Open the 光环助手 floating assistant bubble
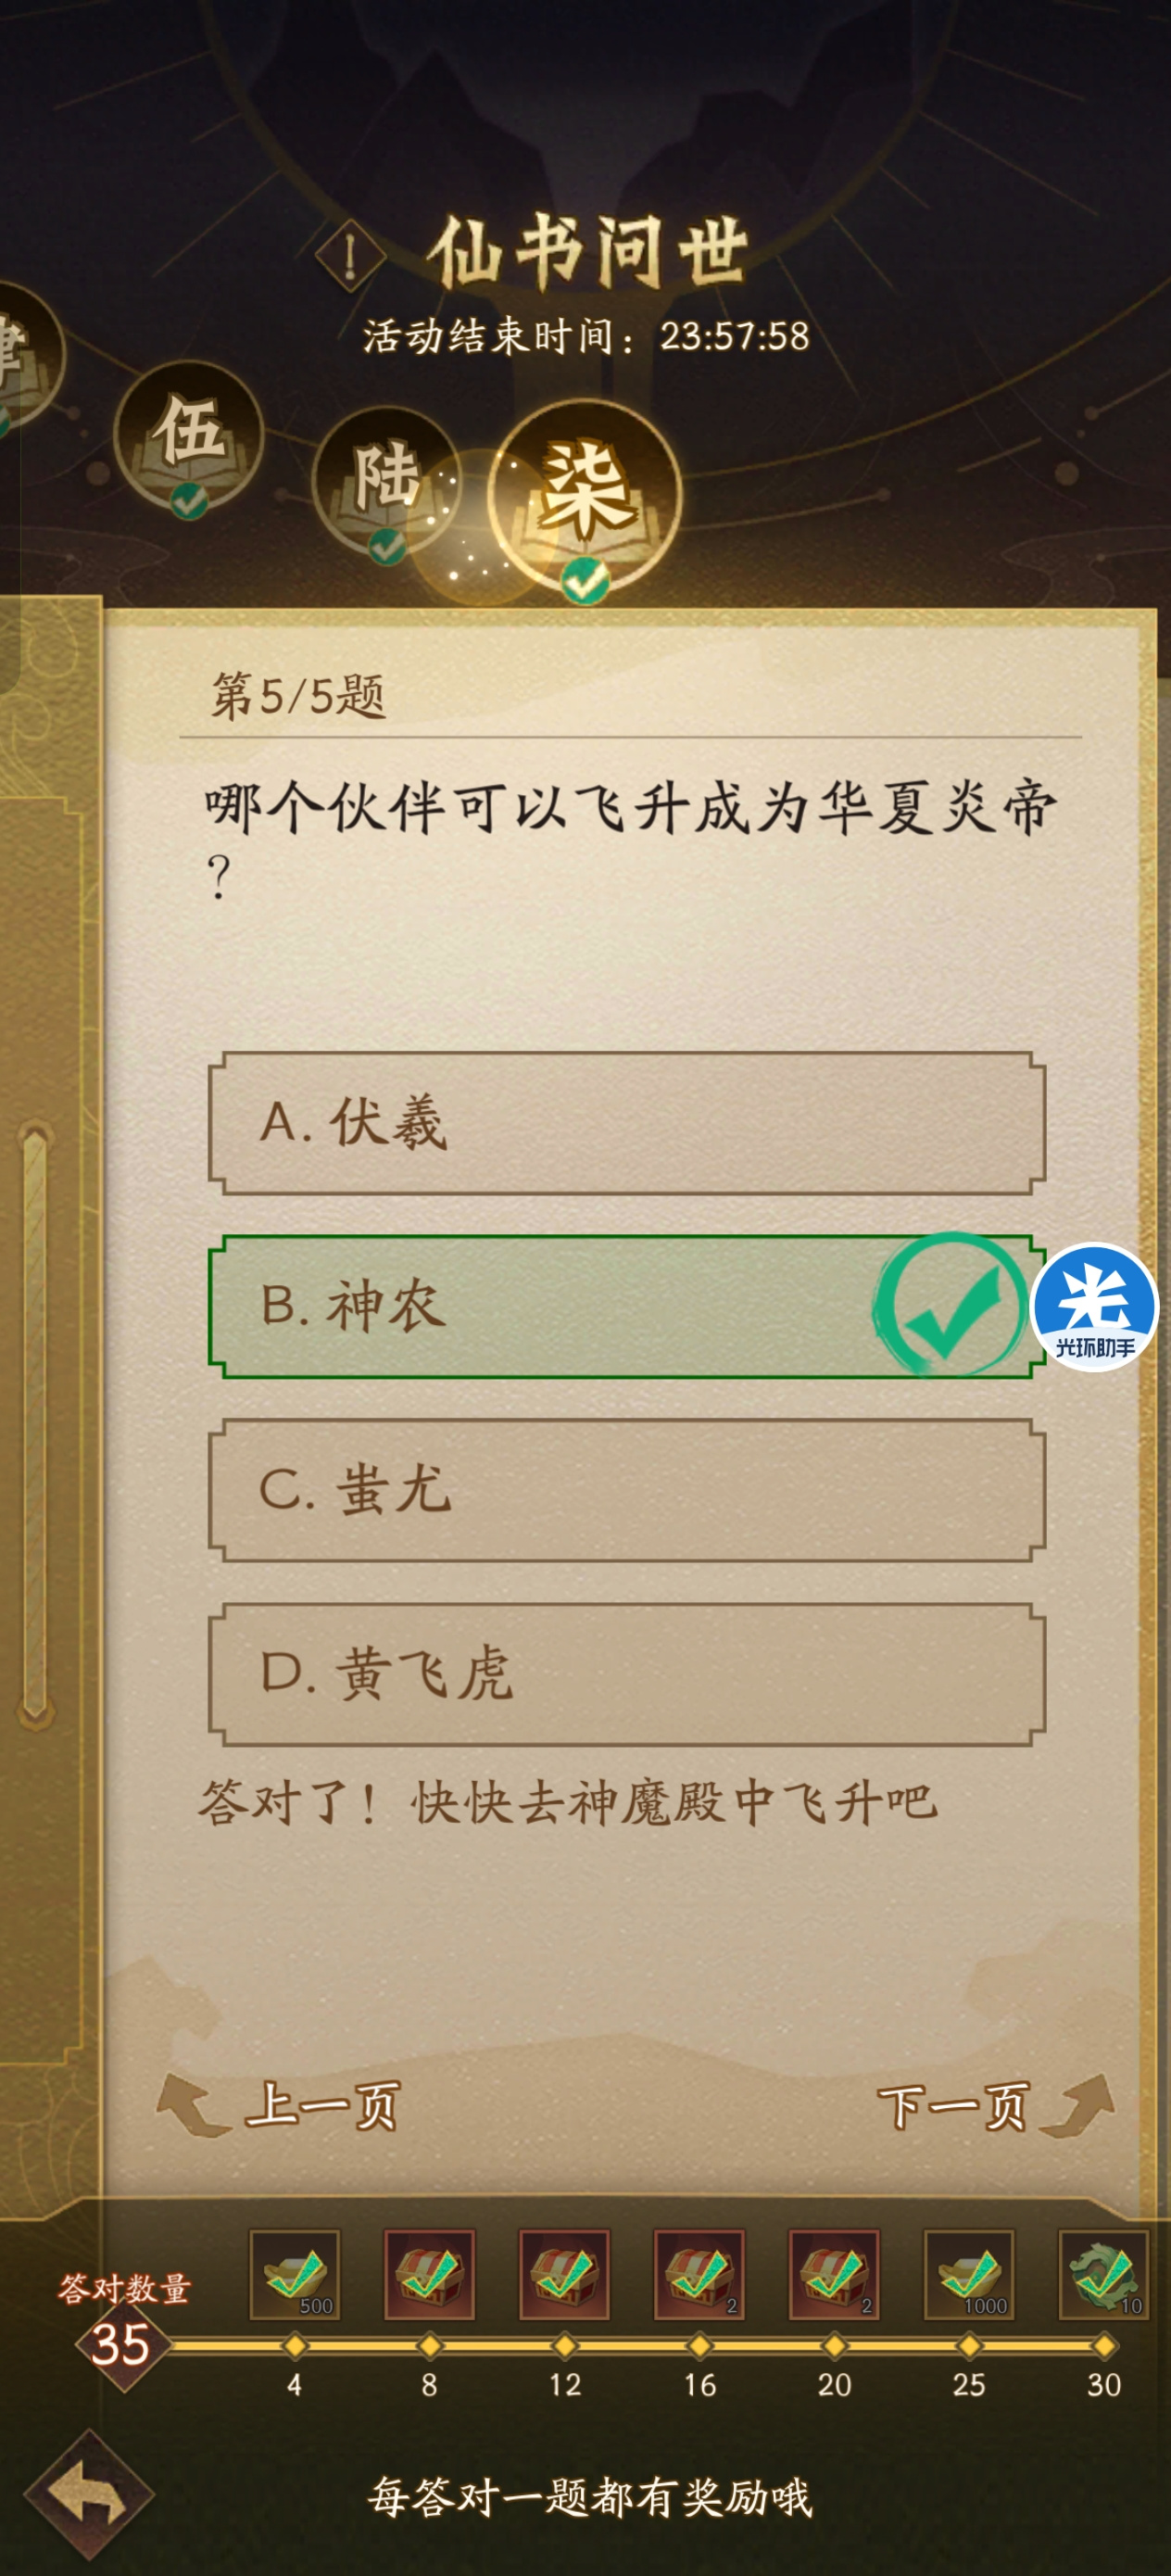1171x2576 pixels. (1094, 1306)
